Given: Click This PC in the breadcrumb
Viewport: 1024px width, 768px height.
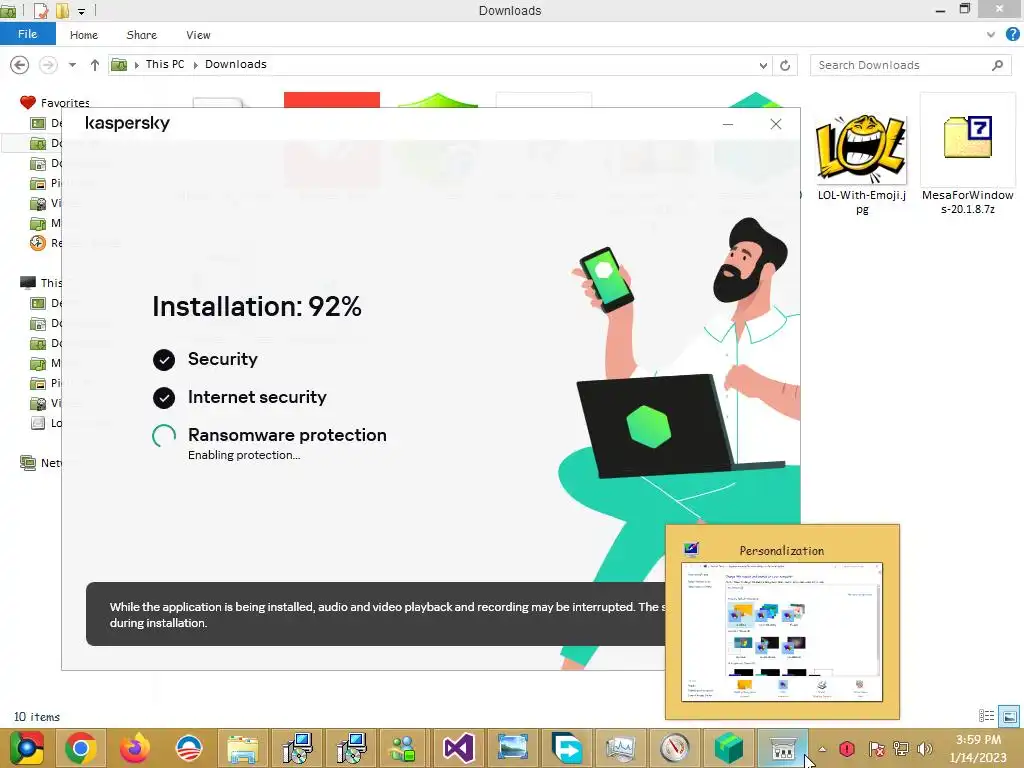Looking at the screenshot, I should coord(165,64).
